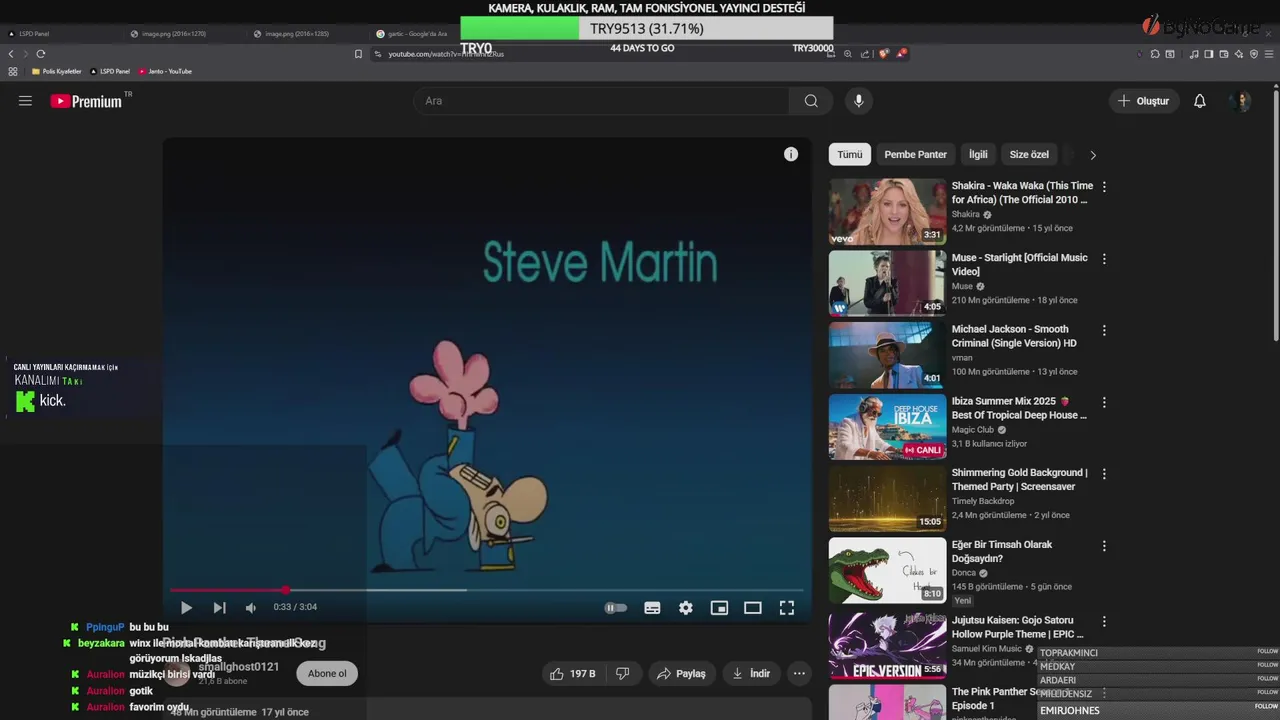
Task: Like the video with 197 B
Action: coord(572,674)
